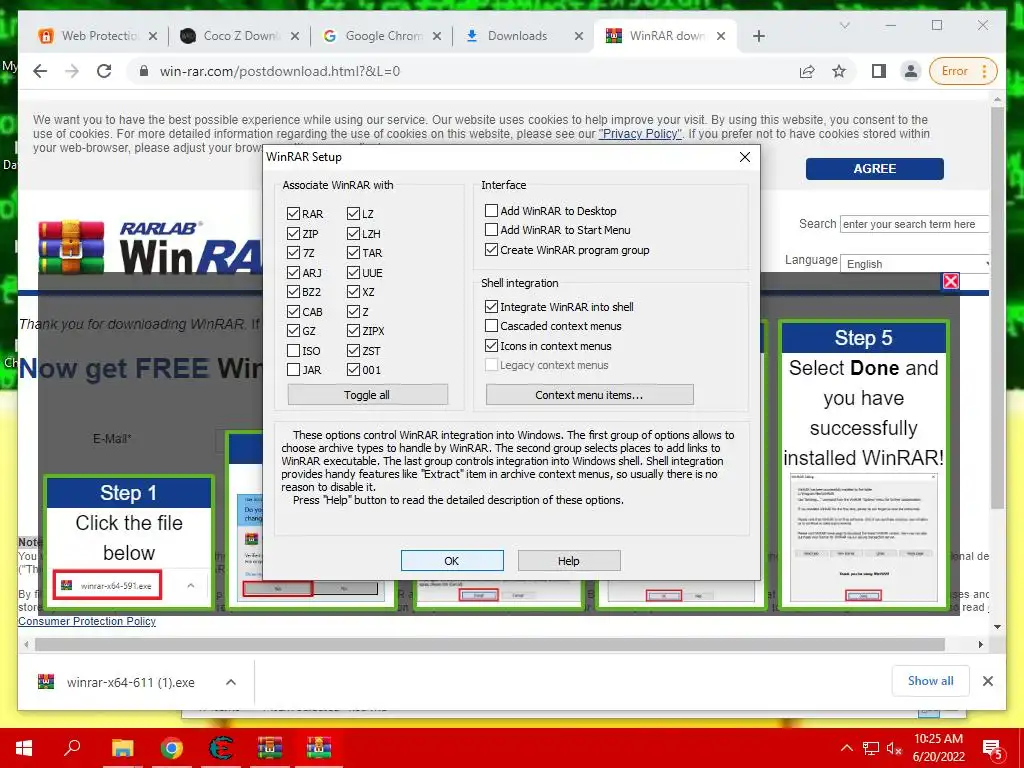Show hidden system tray icons
Viewport: 1024px width, 768px height.
846,748
